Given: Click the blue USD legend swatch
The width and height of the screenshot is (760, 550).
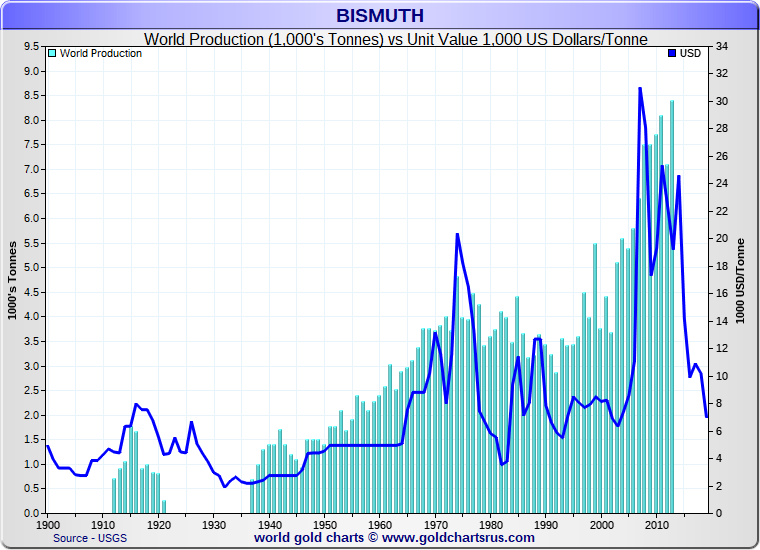Looking at the screenshot, I should [672, 54].
